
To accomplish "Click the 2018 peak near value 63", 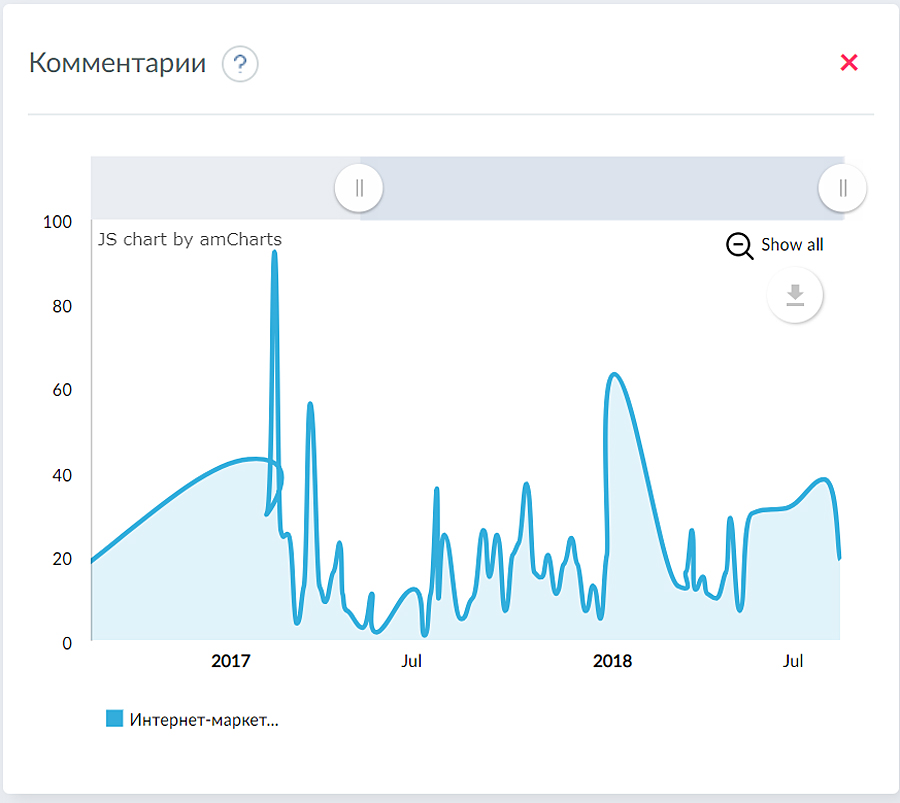I will [x=614, y=375].
